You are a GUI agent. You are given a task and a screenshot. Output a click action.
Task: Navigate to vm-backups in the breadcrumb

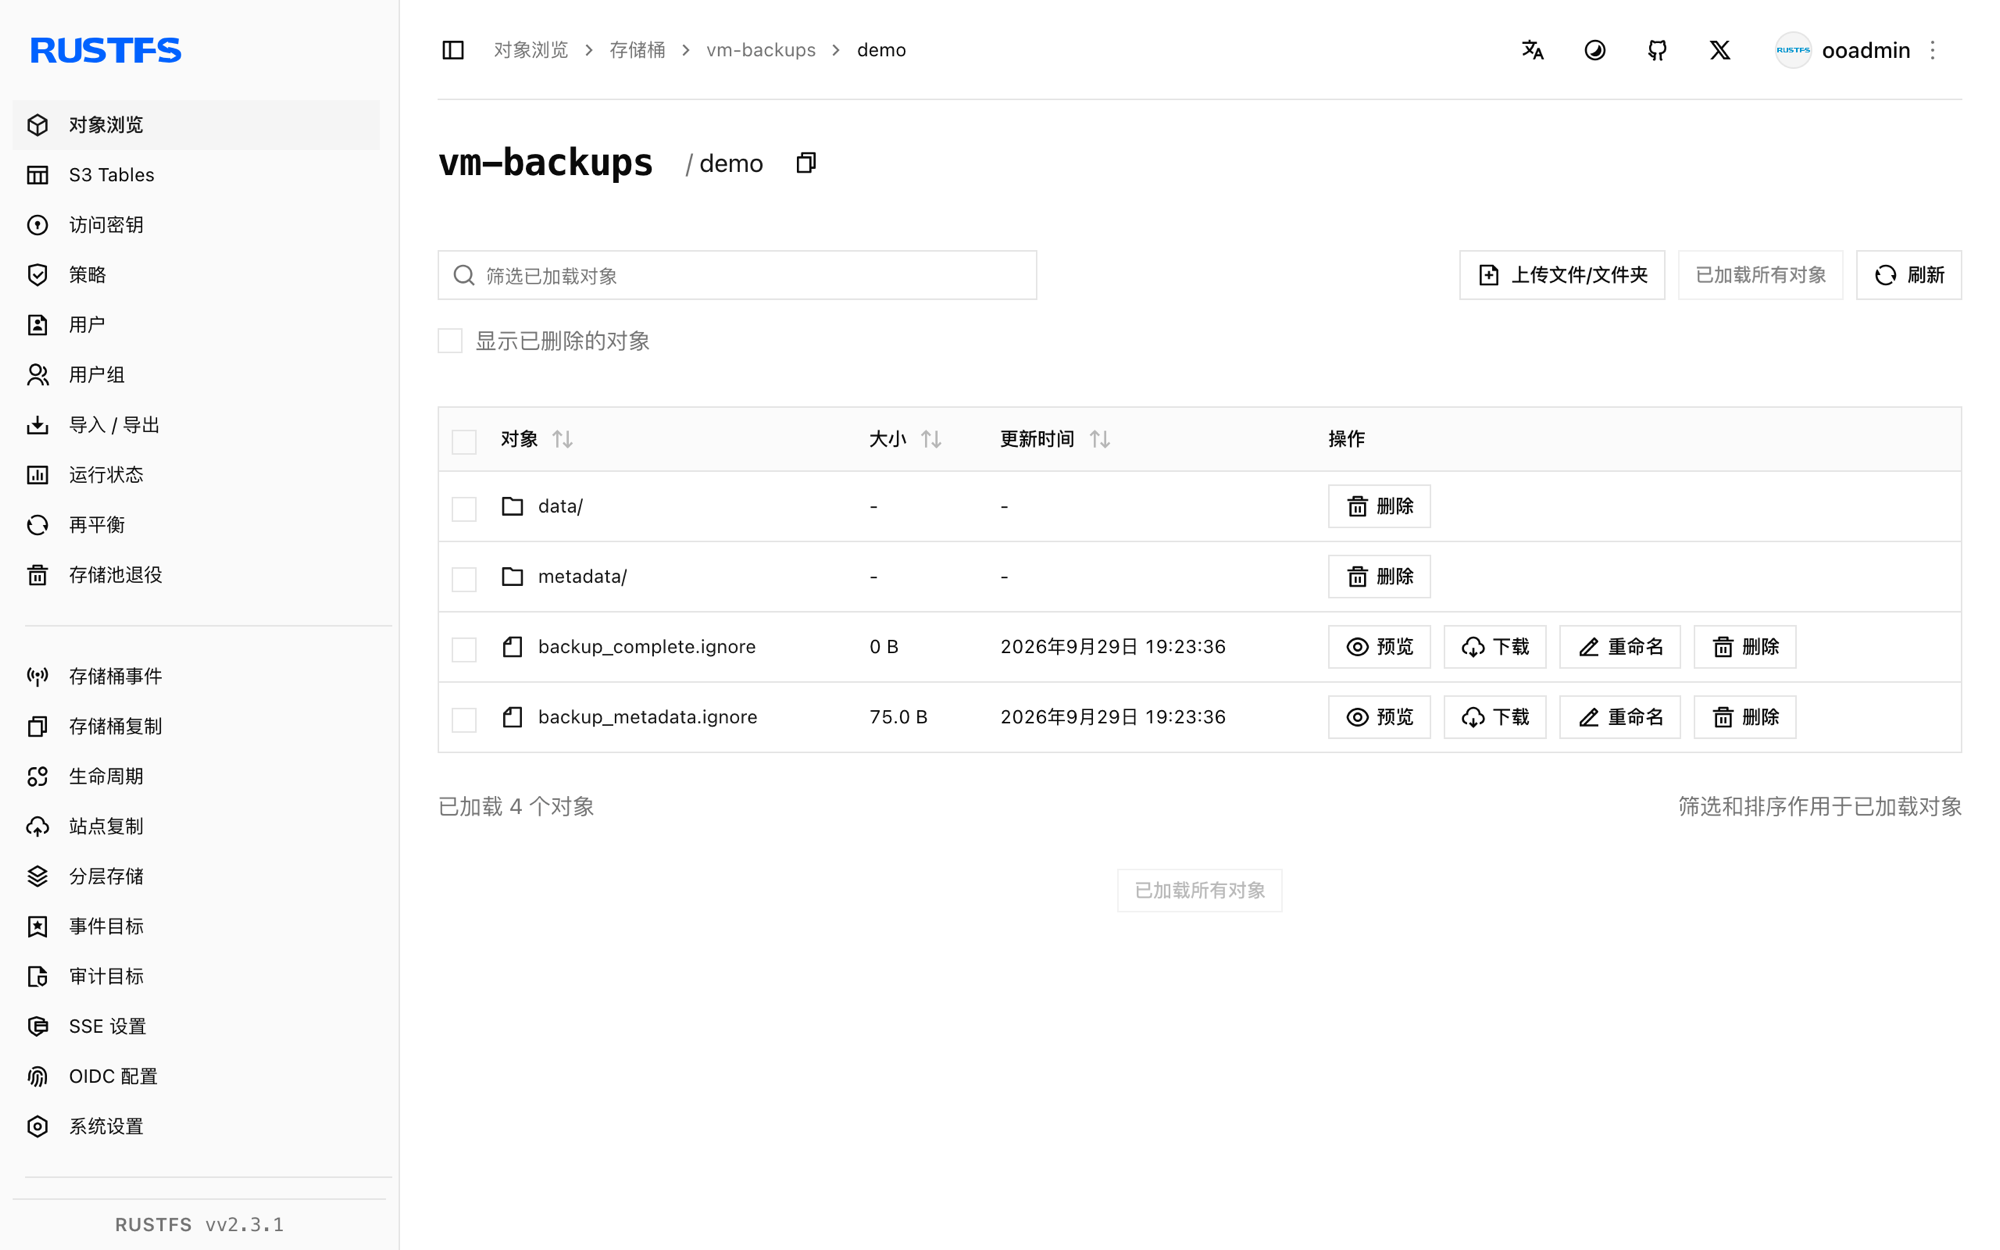click(761, 50)
